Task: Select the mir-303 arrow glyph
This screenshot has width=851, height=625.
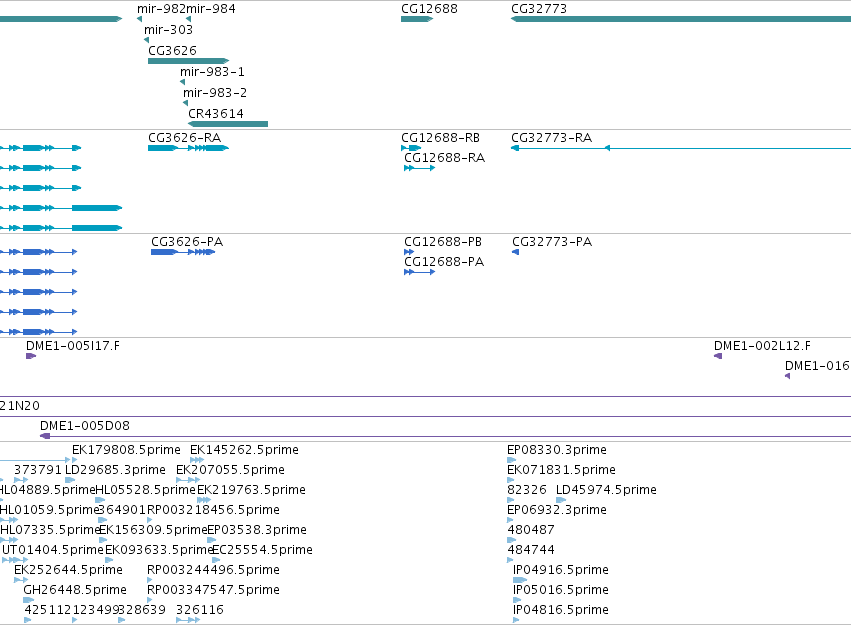Action: pos(147,40)
